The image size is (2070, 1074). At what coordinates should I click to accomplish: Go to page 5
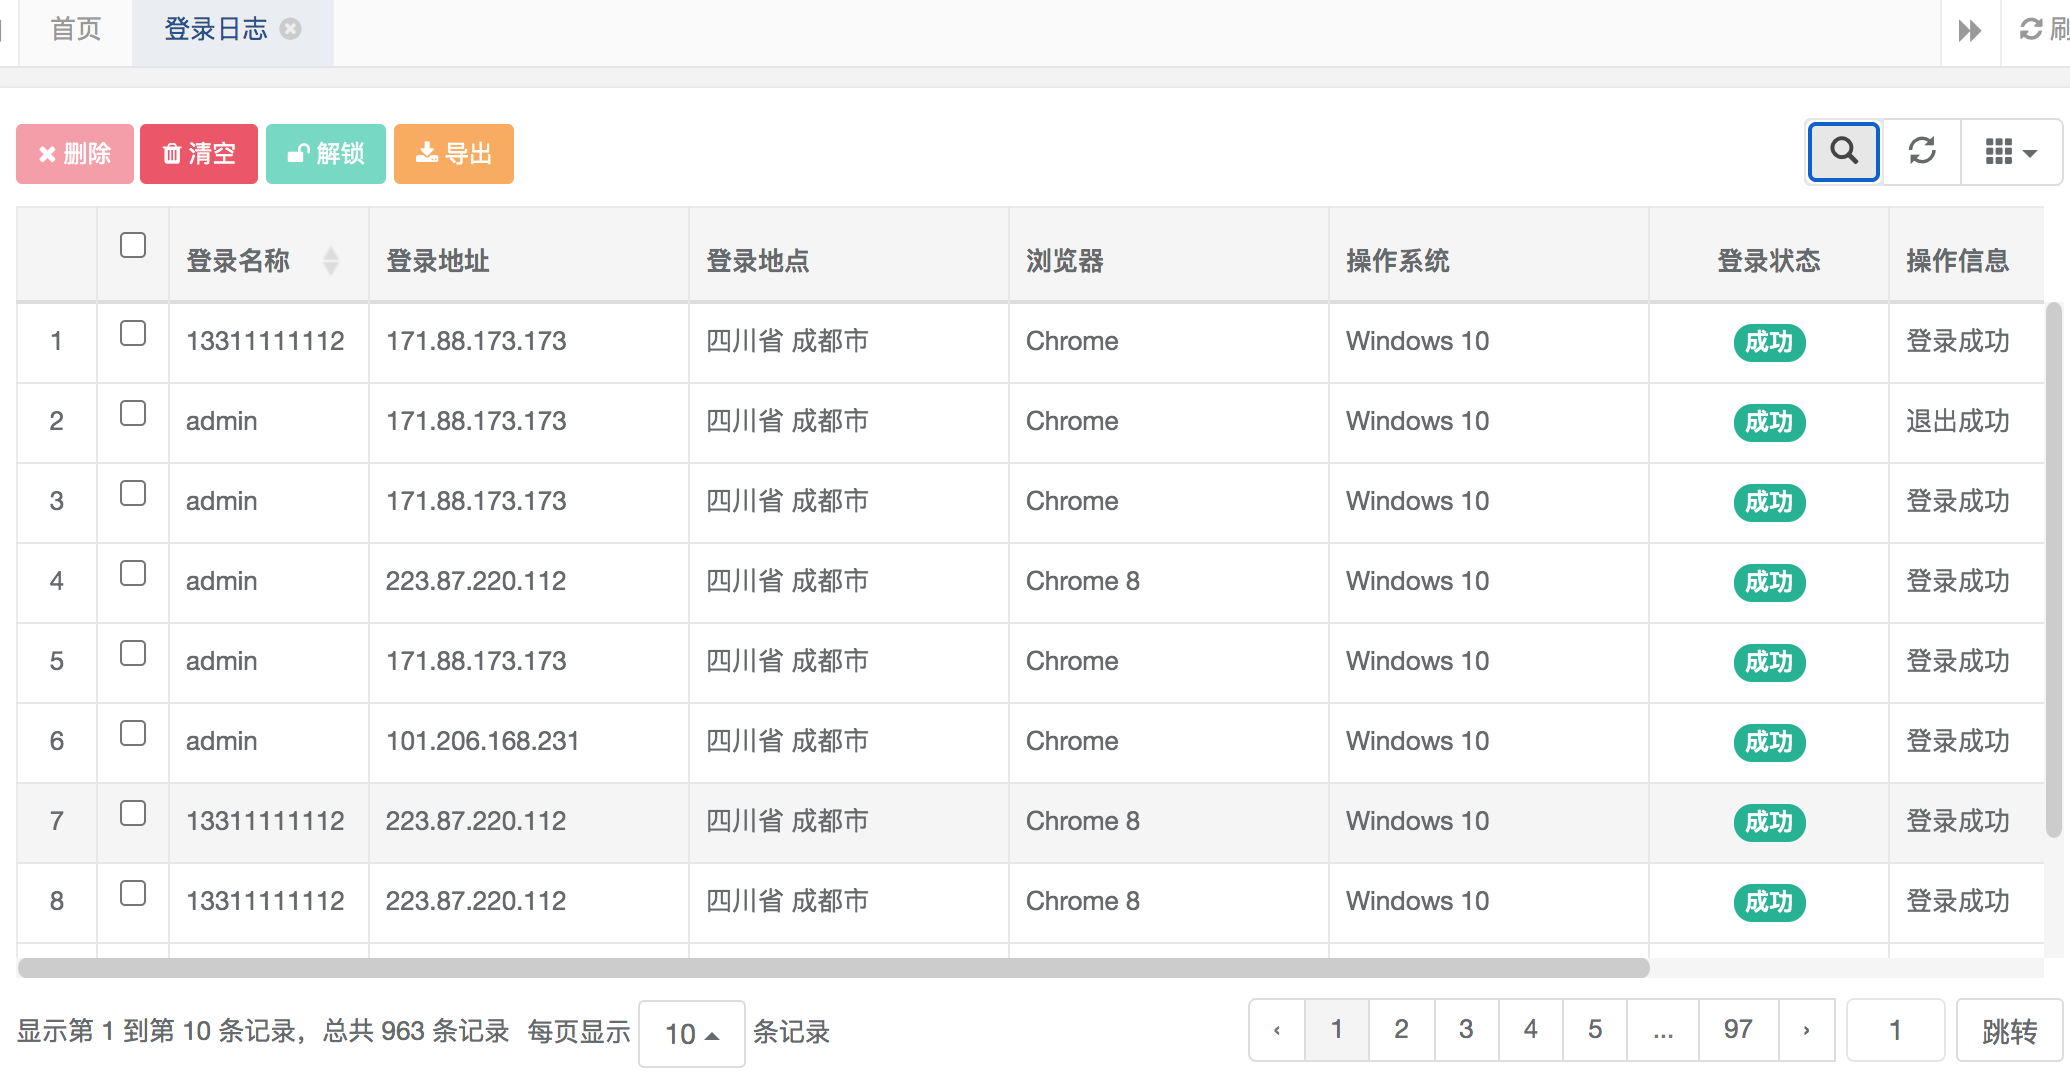point(1595,1030)
